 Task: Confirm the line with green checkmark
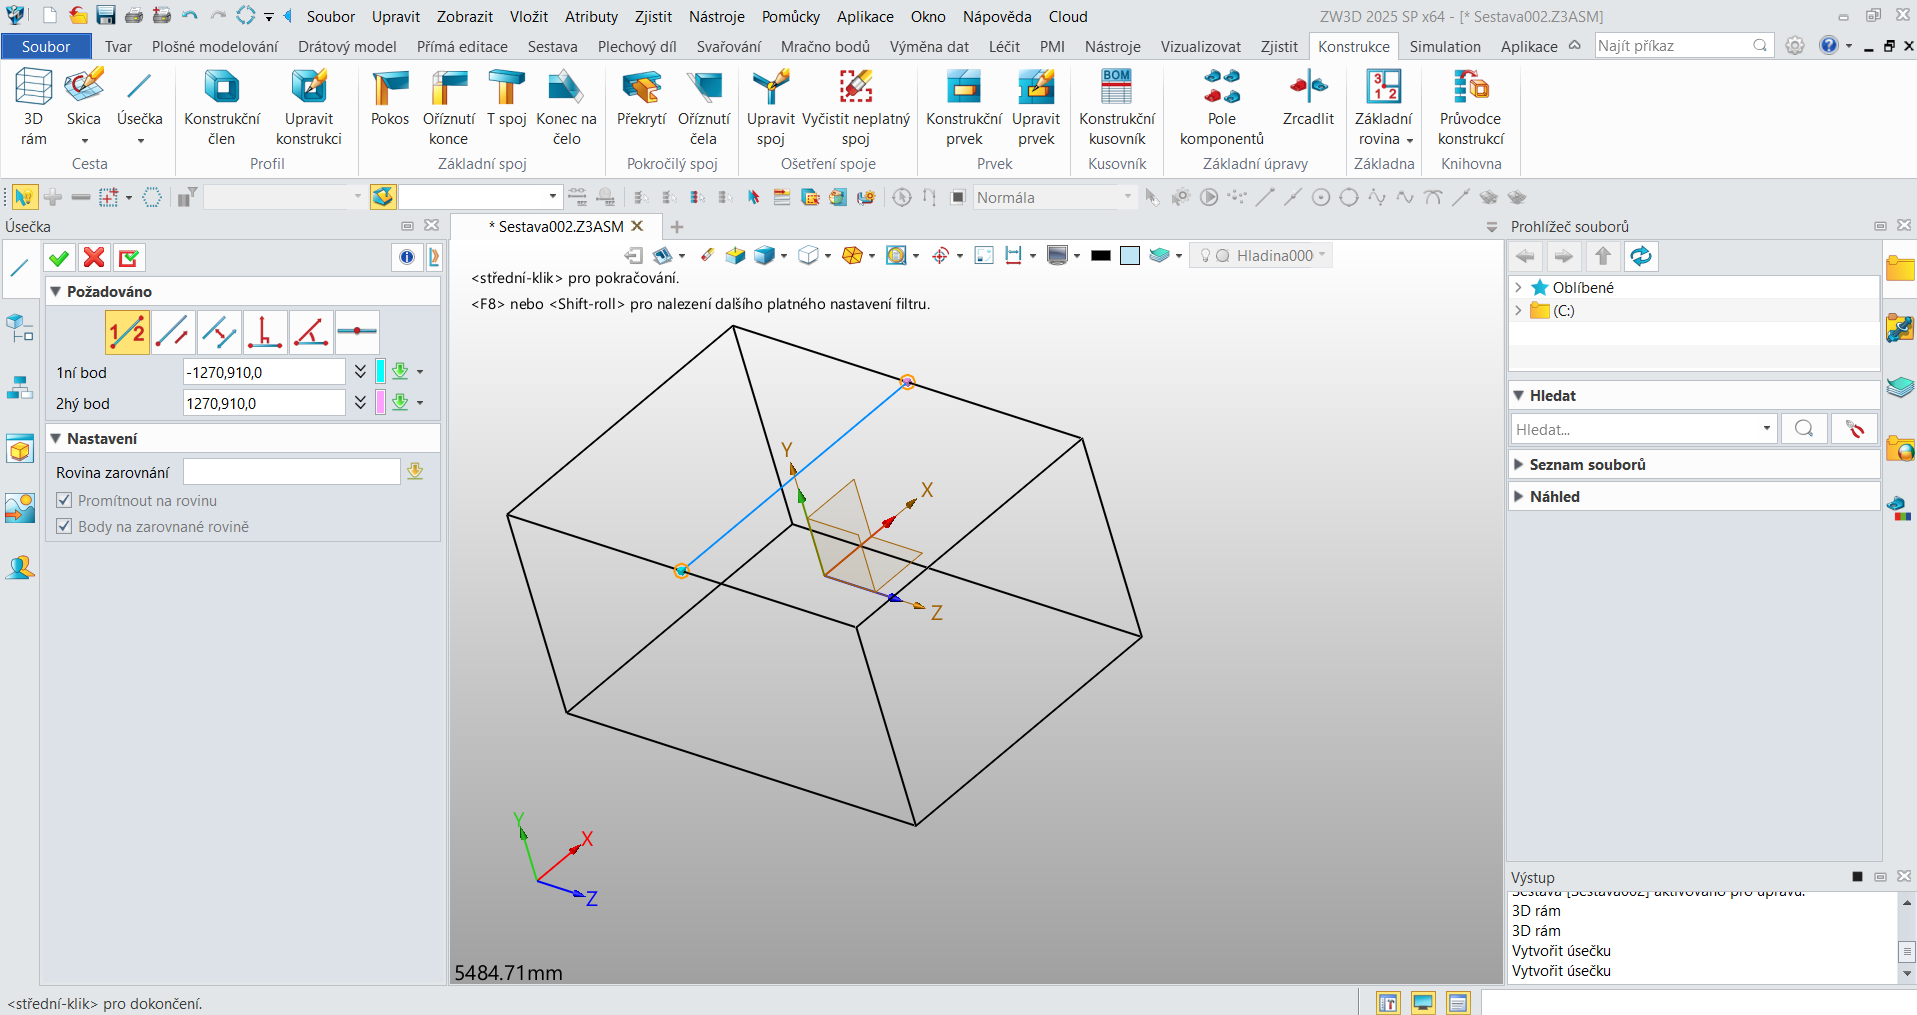pos(59,258)
